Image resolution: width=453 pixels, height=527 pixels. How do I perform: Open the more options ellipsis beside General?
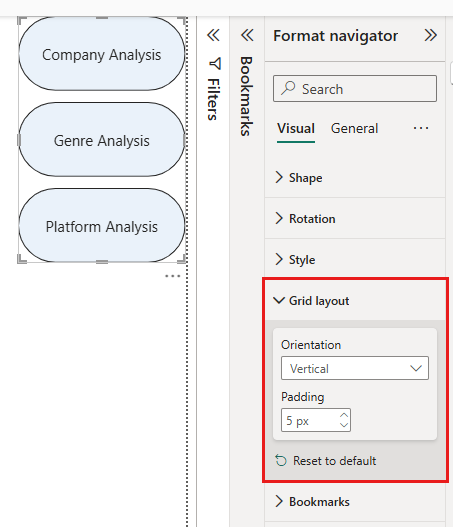421,128
